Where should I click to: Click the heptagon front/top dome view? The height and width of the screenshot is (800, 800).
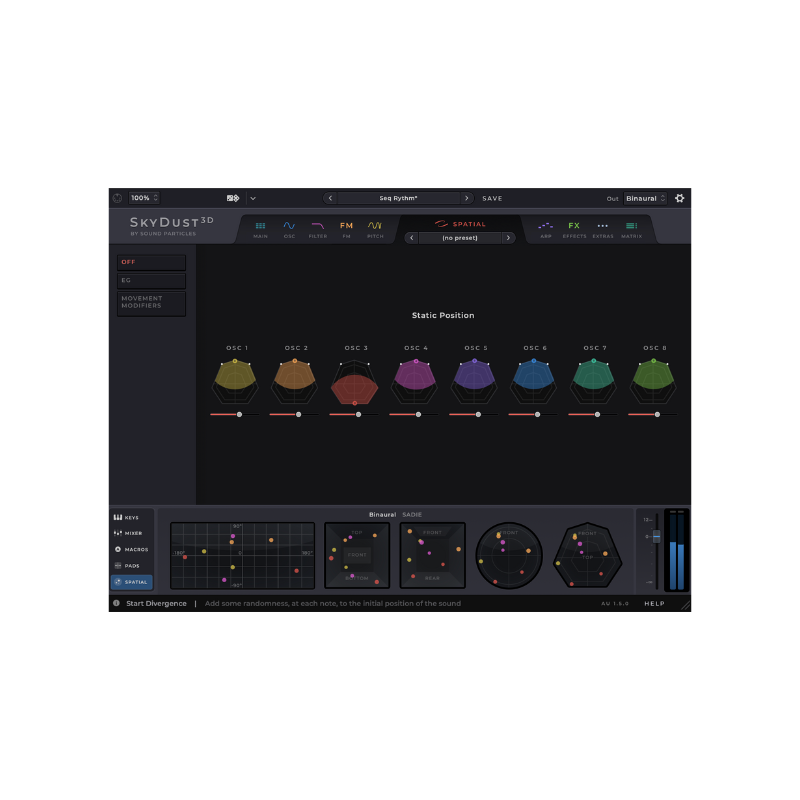pos(588,556)
